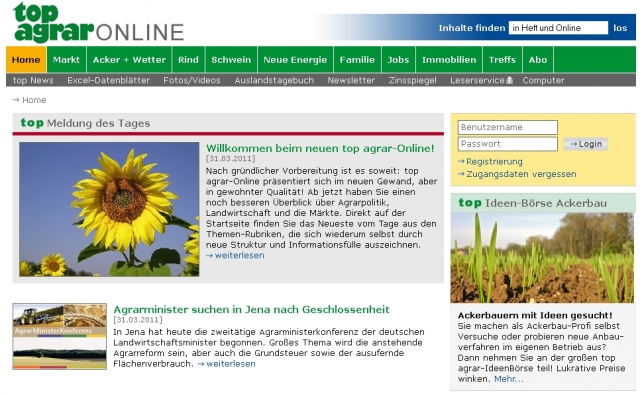
Task: Click the 'Inhalte finden' label
Action: coord(472,28)
